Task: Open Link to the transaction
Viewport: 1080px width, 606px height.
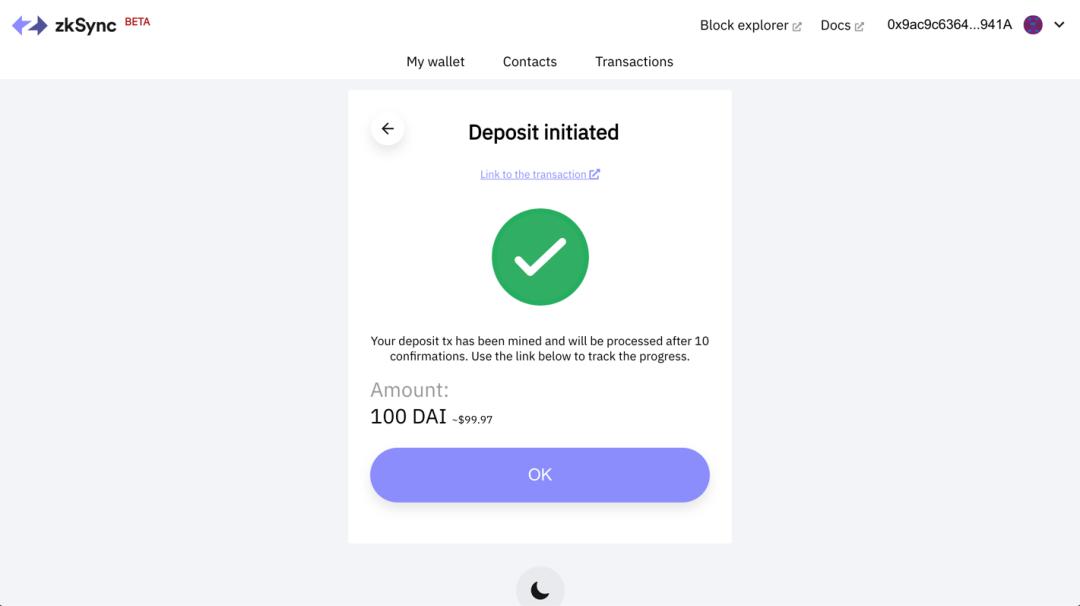Action: (x=533, y=174)
